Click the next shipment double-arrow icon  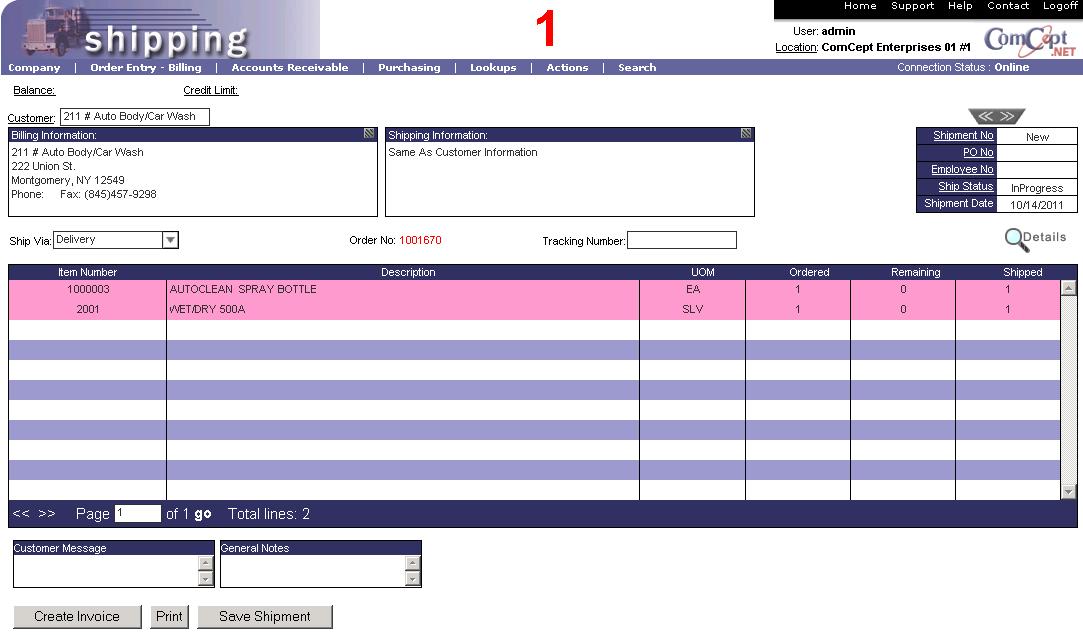(x=1007, y=117)
